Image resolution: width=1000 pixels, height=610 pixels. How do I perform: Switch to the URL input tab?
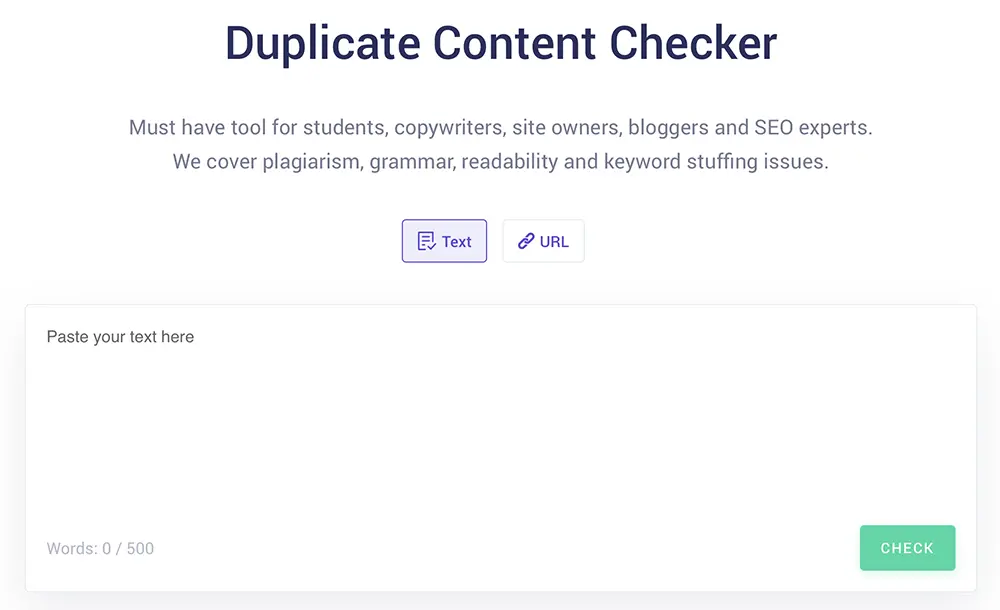tap(543, 241)
